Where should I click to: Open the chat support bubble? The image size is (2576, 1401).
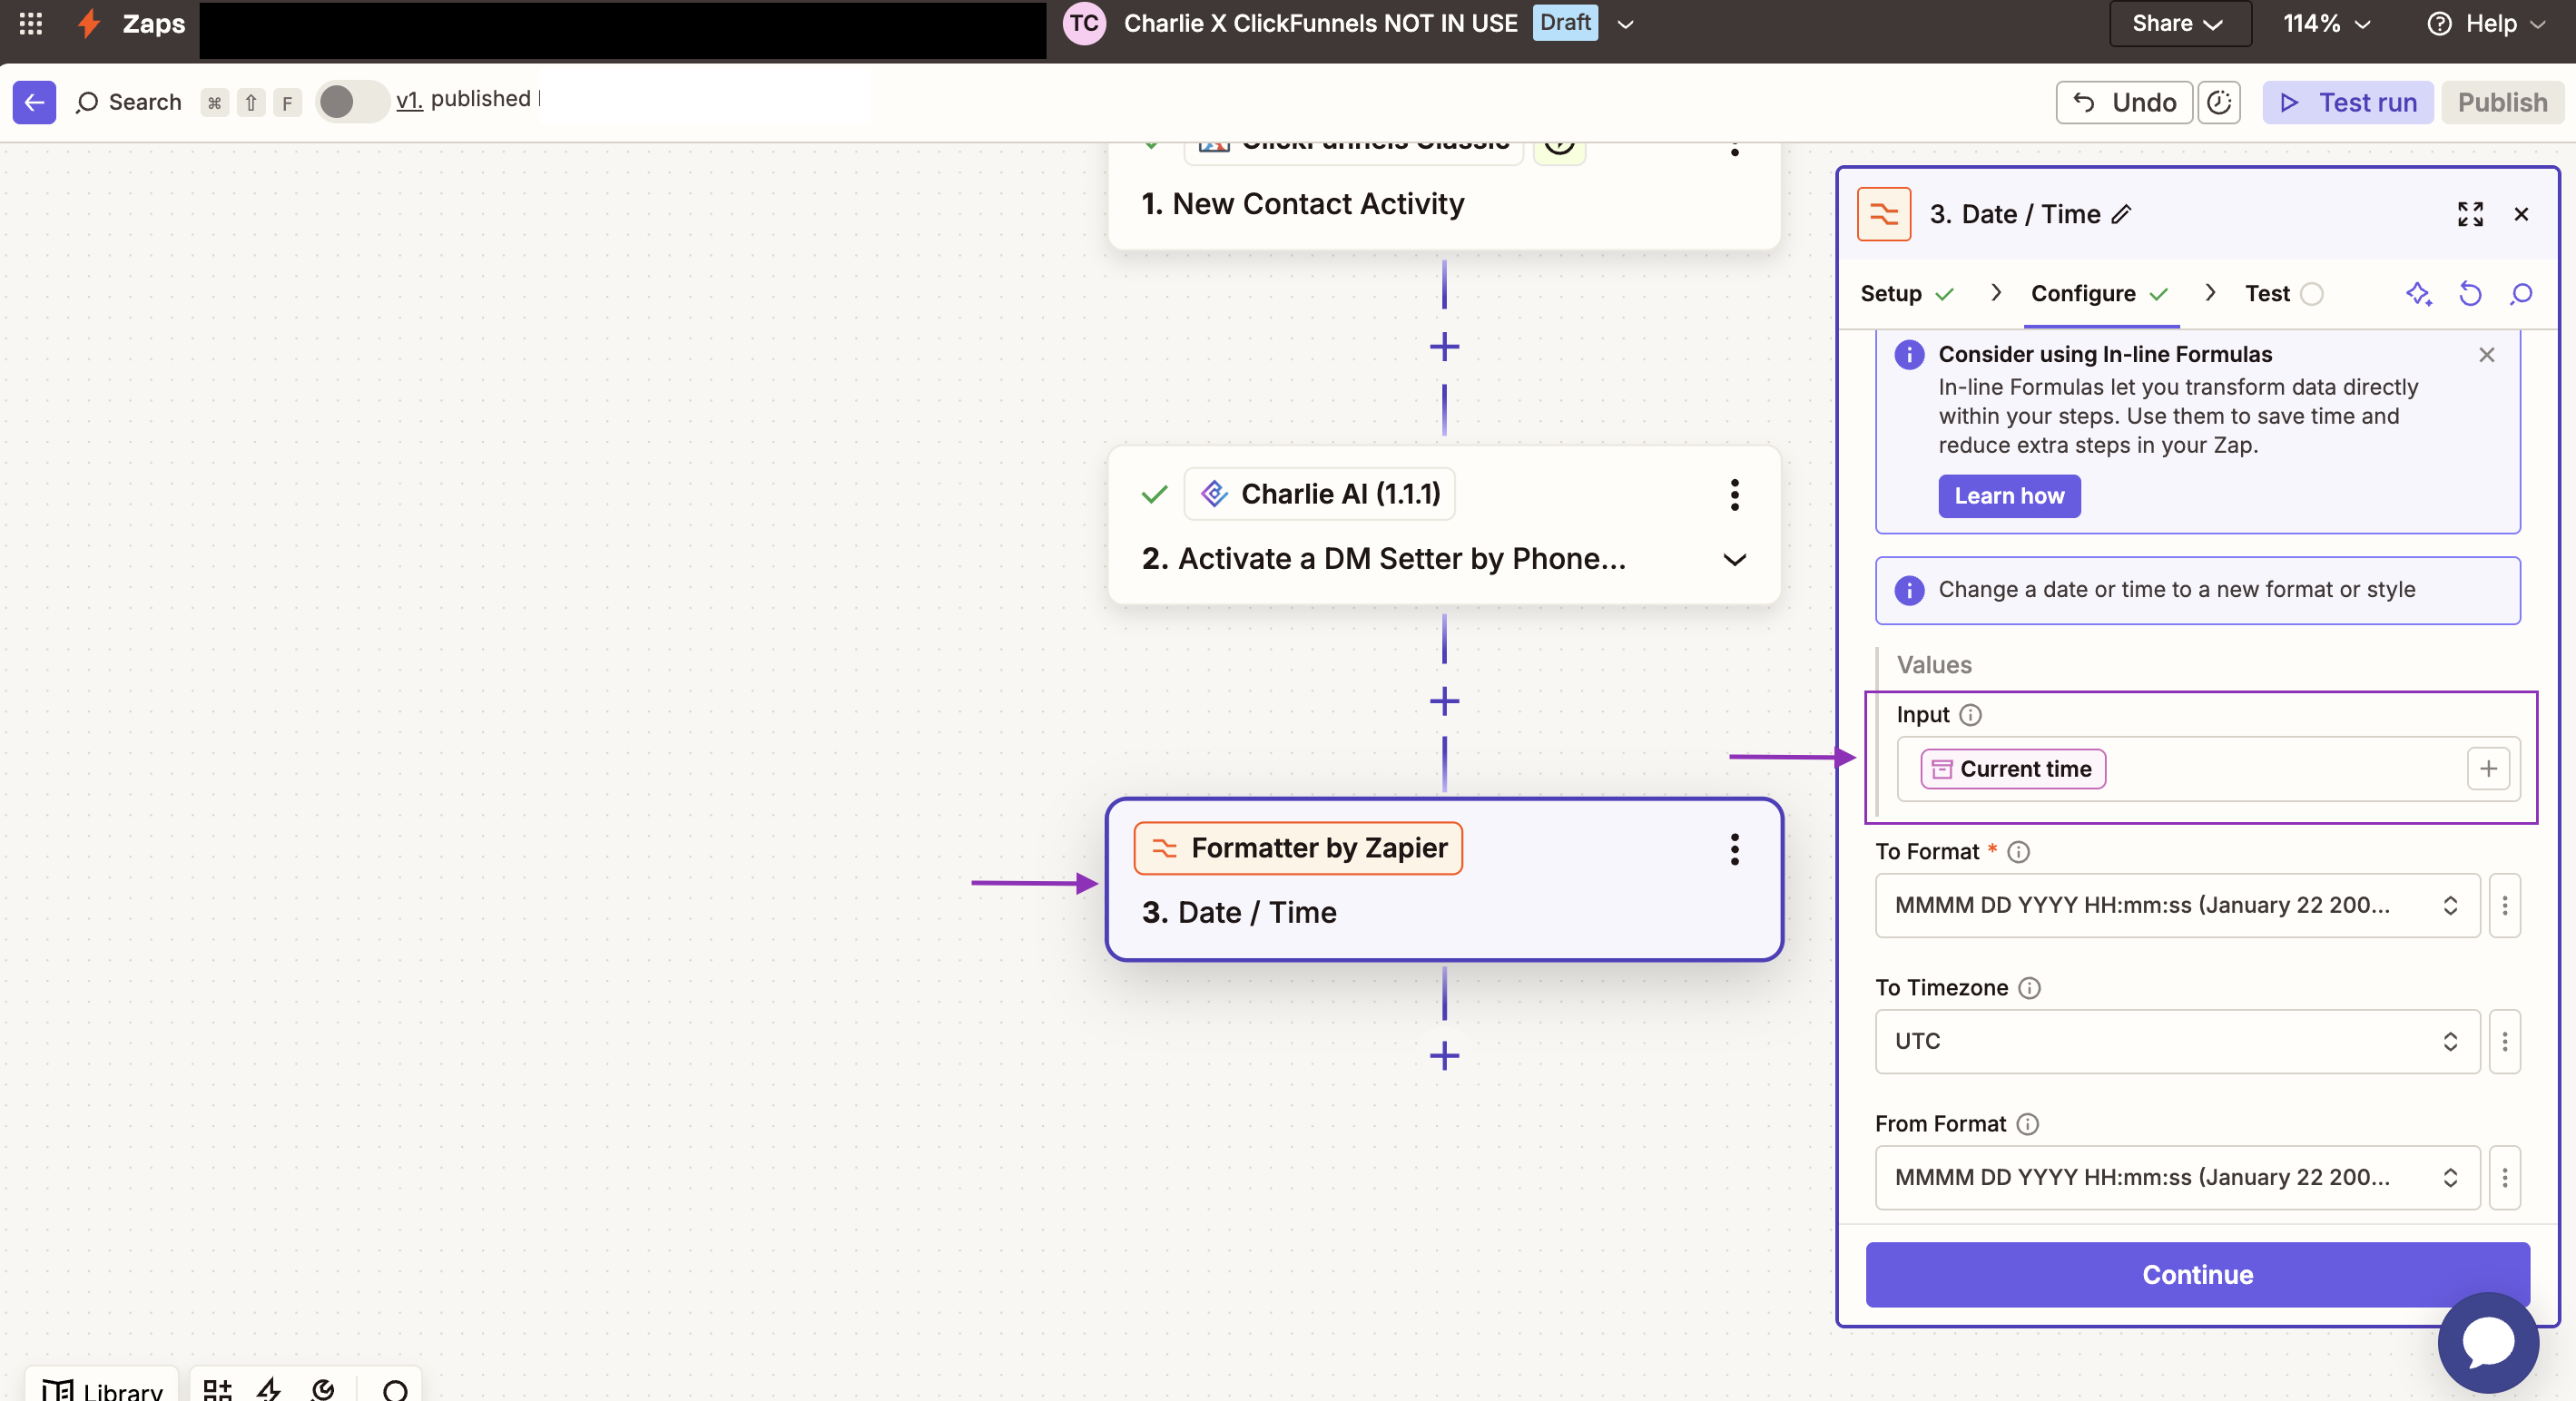2488,1342
